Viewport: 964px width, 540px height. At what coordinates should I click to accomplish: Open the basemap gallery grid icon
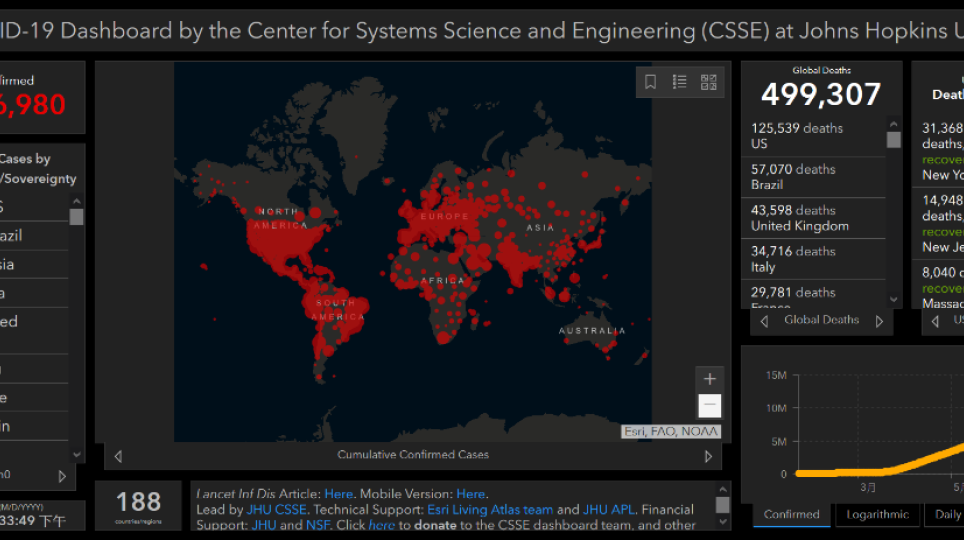click(708, 82)
